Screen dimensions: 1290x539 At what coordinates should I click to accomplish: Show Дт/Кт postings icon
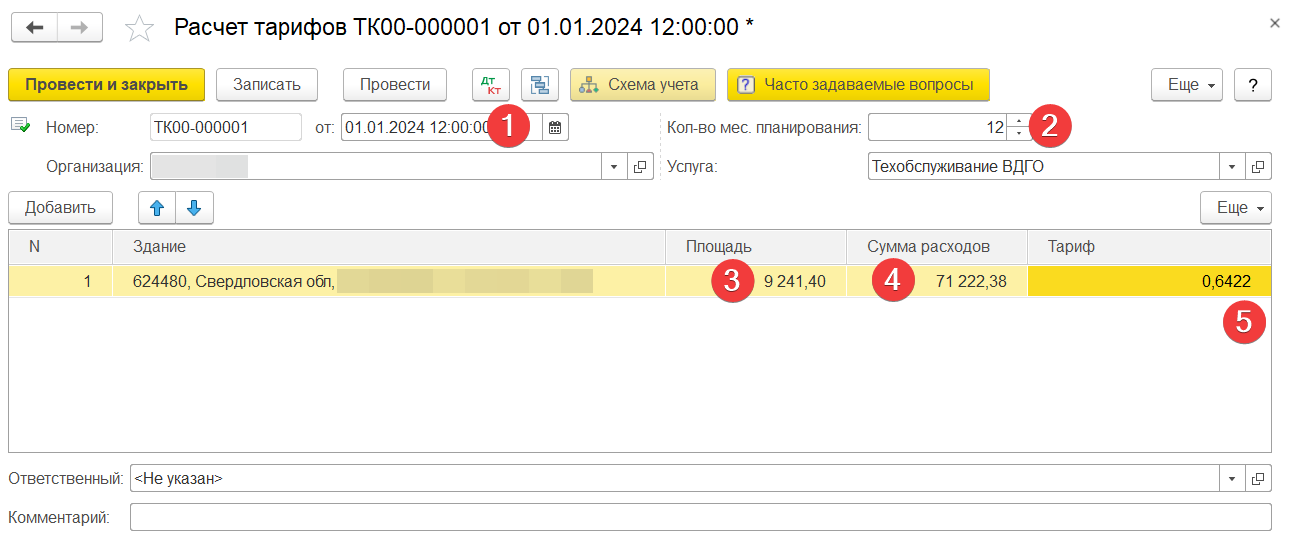click(x=491, y=85)
